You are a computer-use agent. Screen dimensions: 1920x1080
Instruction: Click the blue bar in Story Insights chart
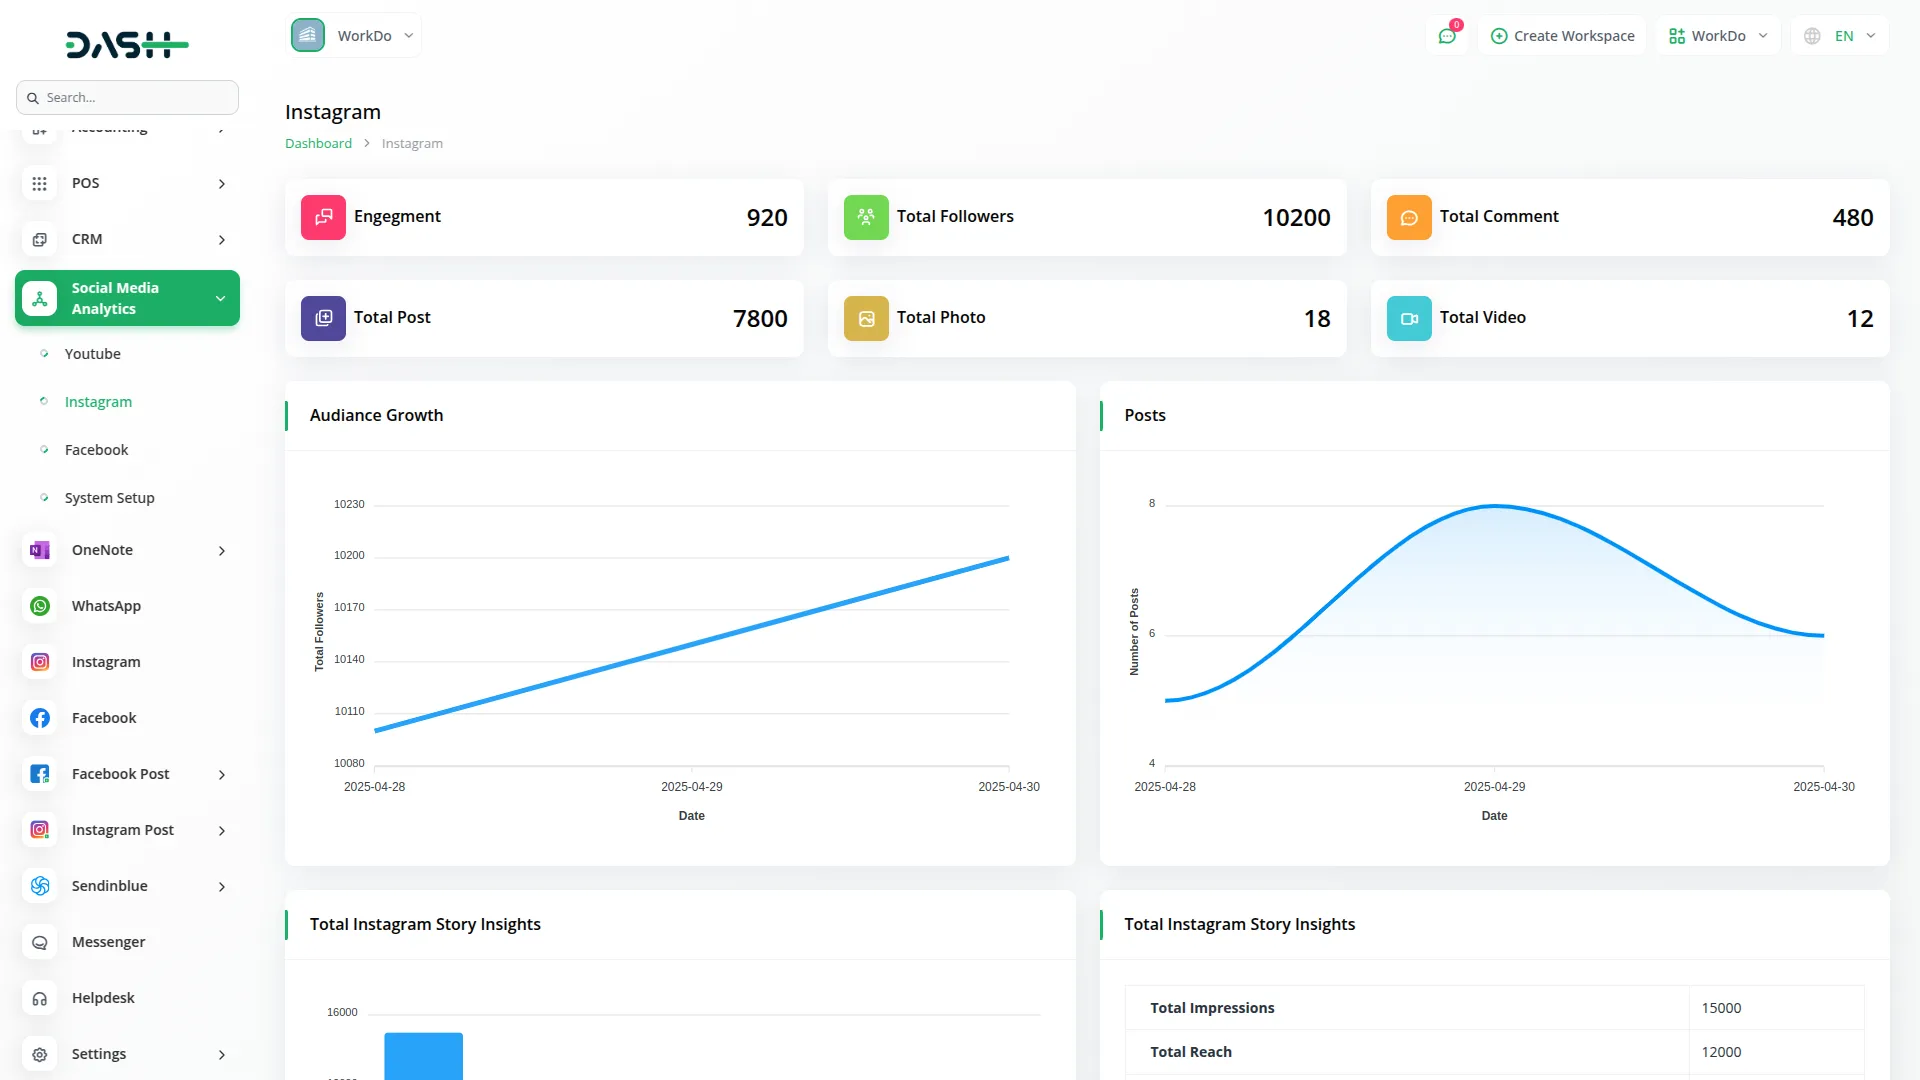point(422,1055)
